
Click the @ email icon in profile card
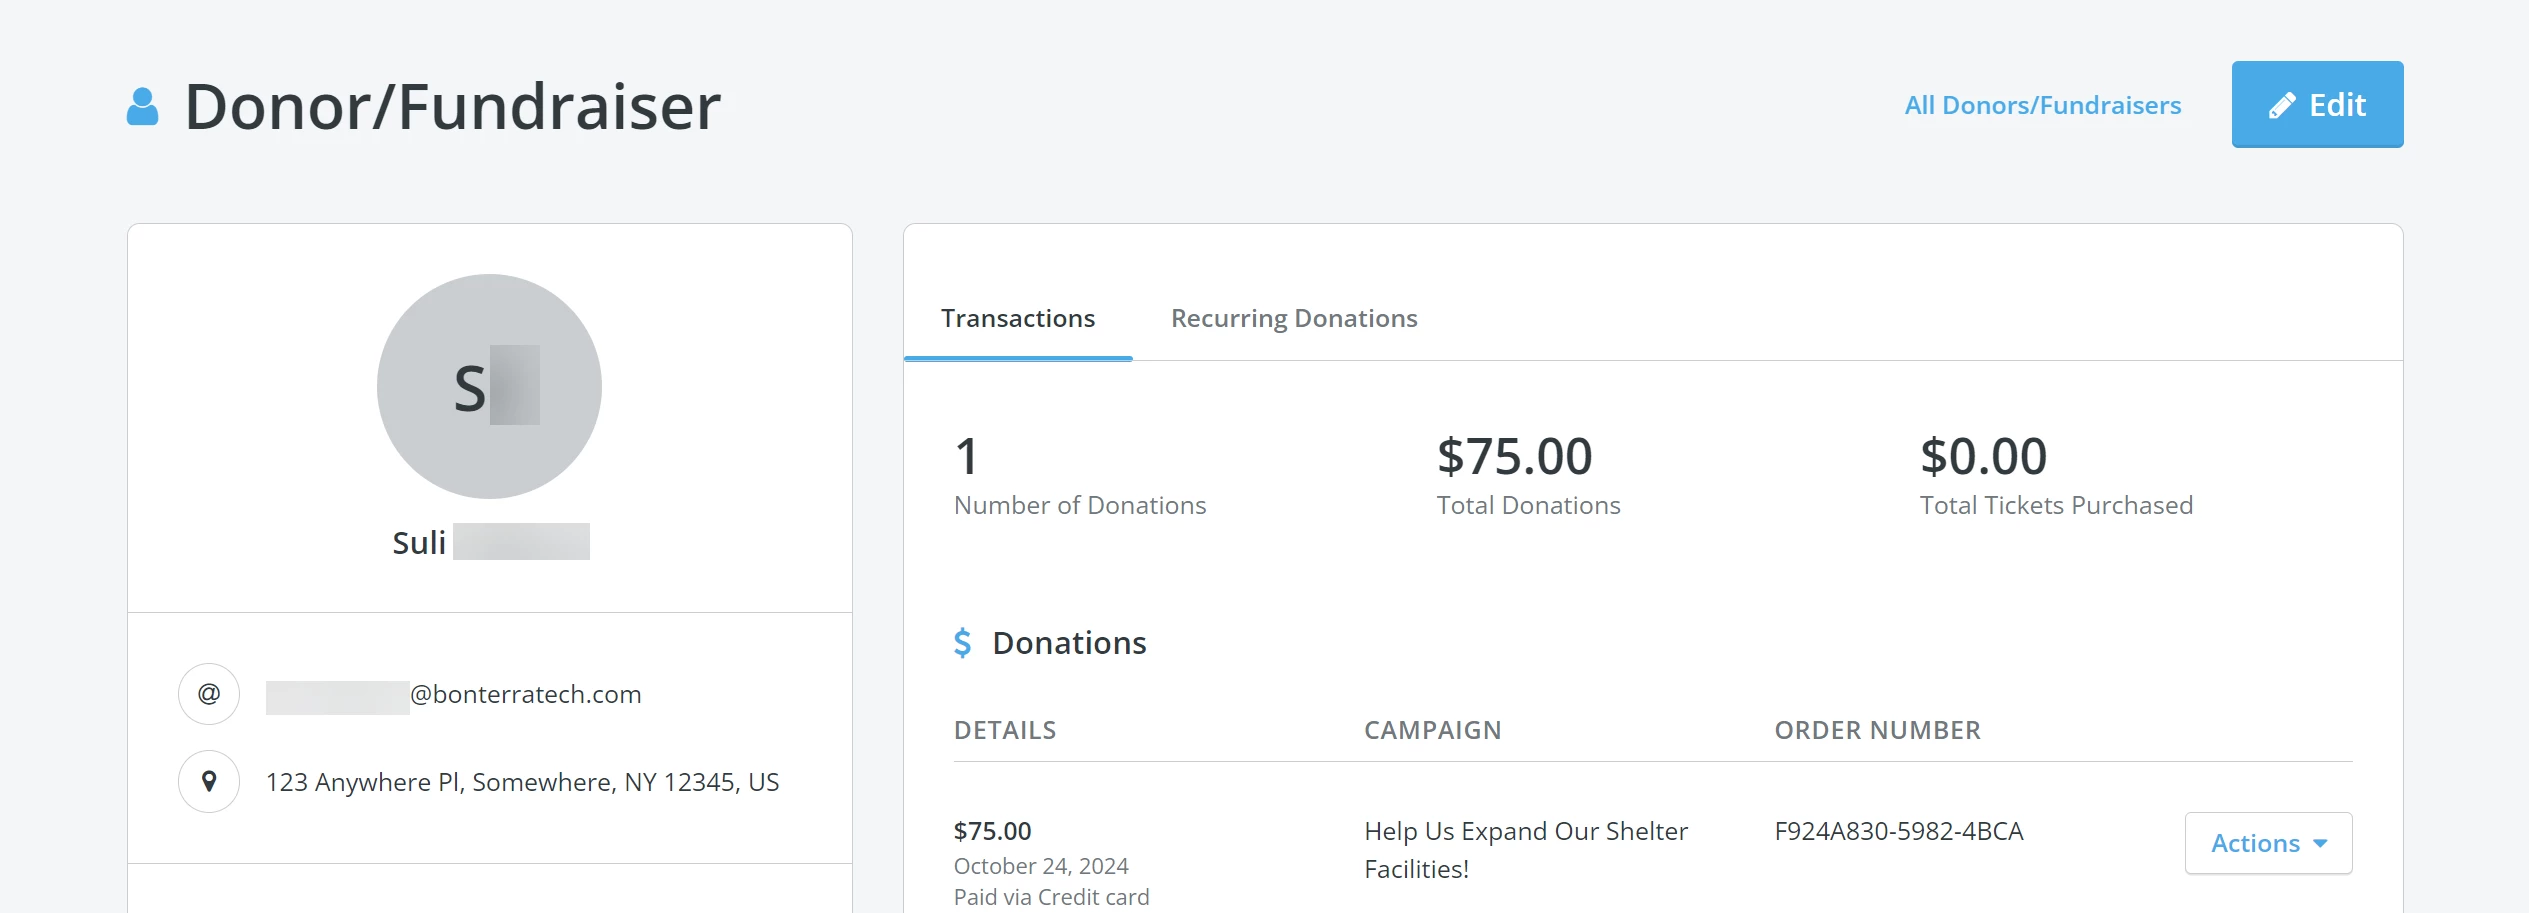(x=208, y=693)
